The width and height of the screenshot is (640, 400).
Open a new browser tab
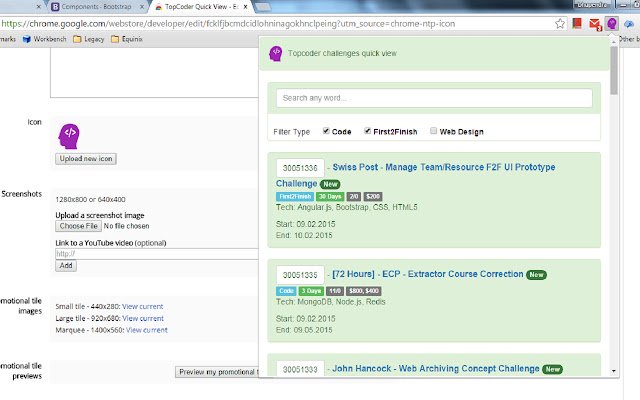264,7
